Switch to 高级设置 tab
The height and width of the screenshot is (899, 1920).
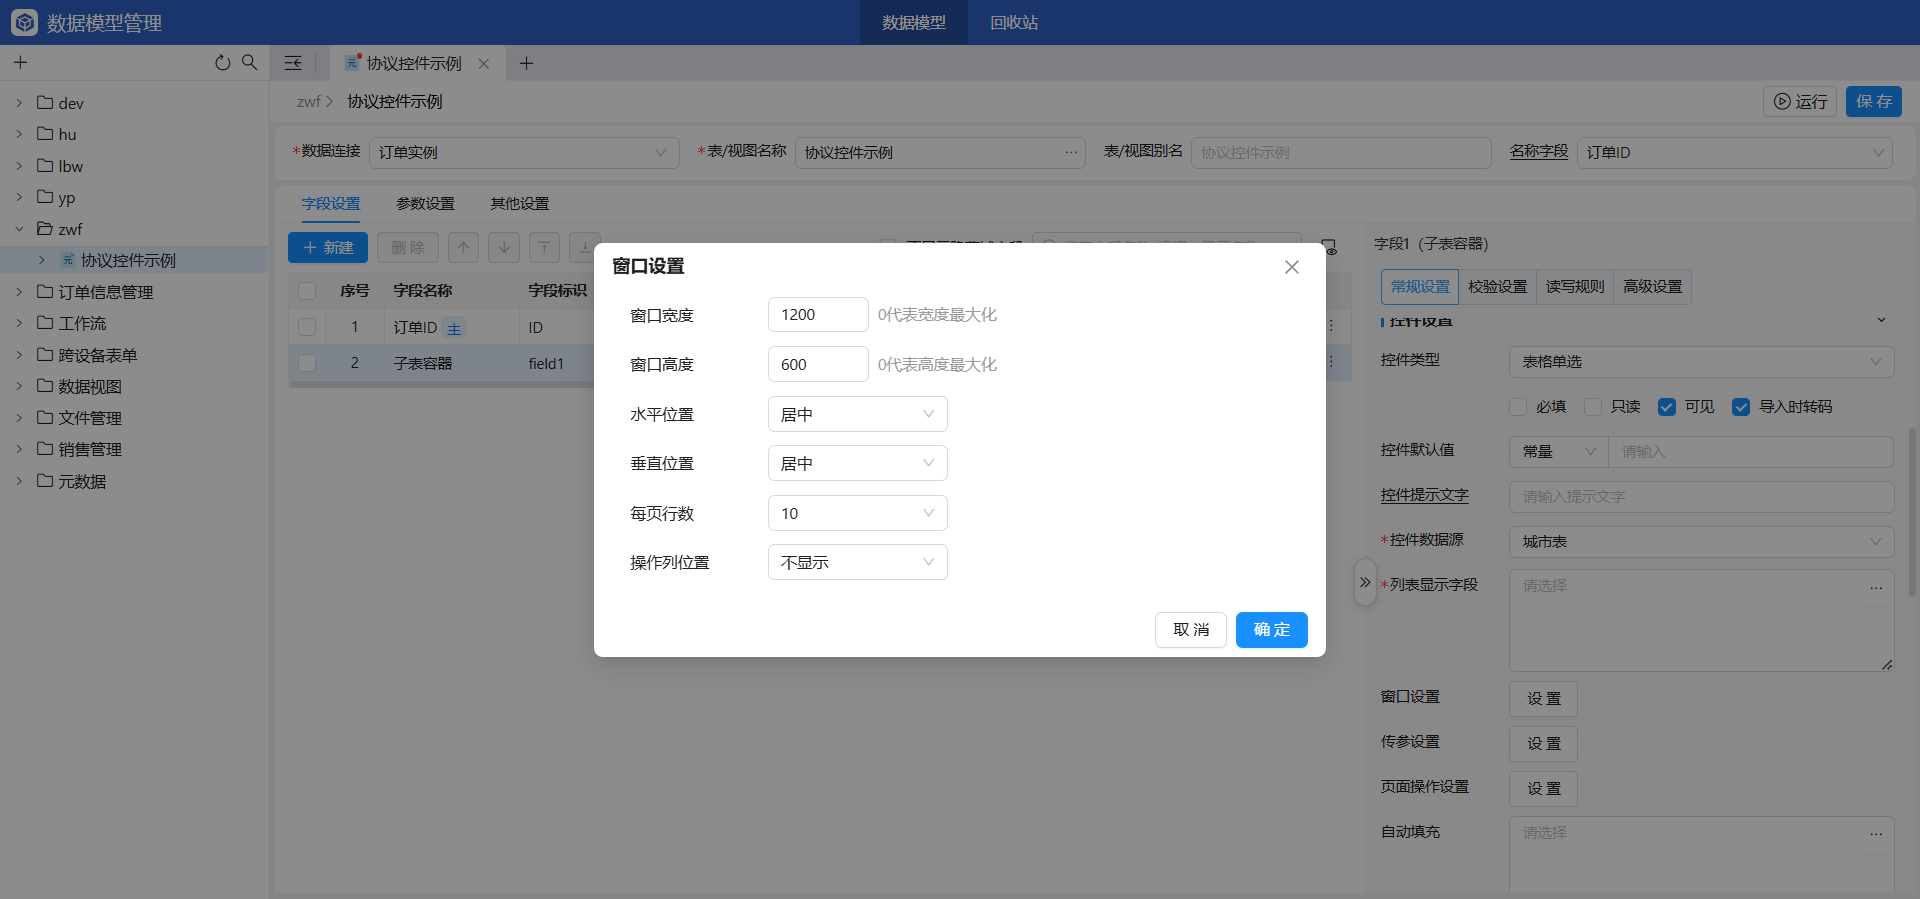(x=1652, y=287)
